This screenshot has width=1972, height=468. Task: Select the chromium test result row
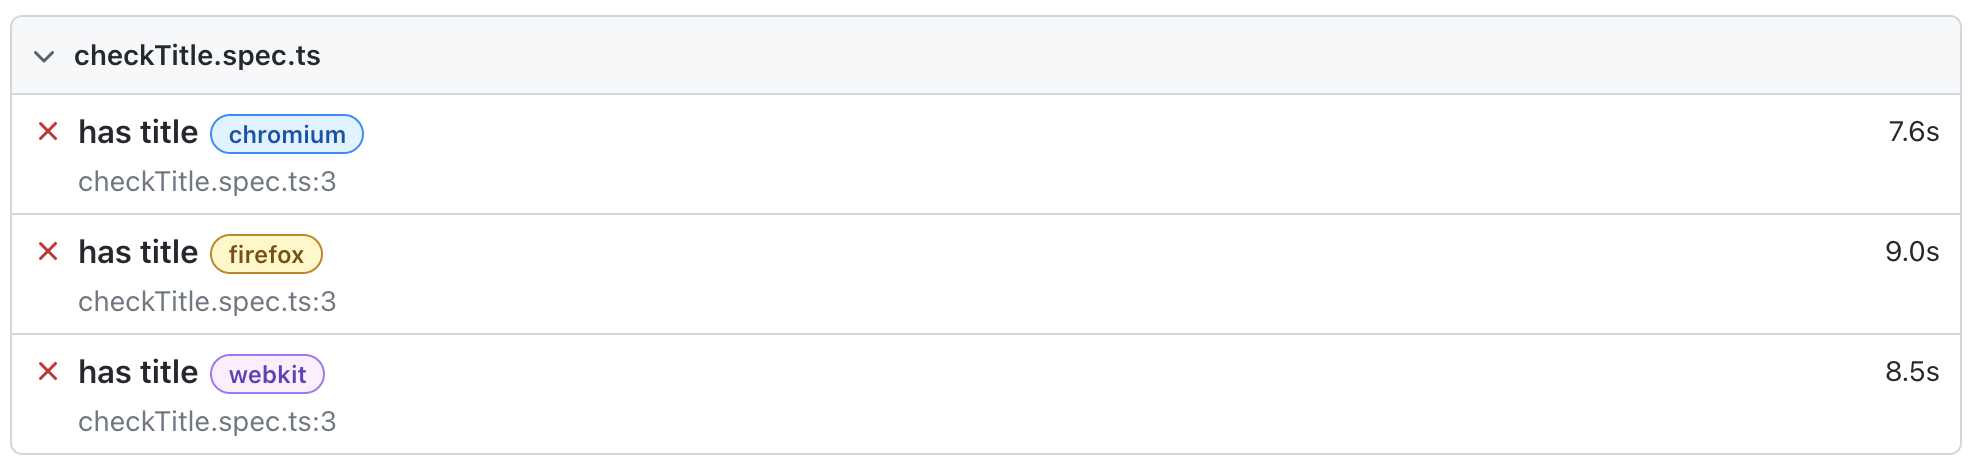tap(1000, 155)
